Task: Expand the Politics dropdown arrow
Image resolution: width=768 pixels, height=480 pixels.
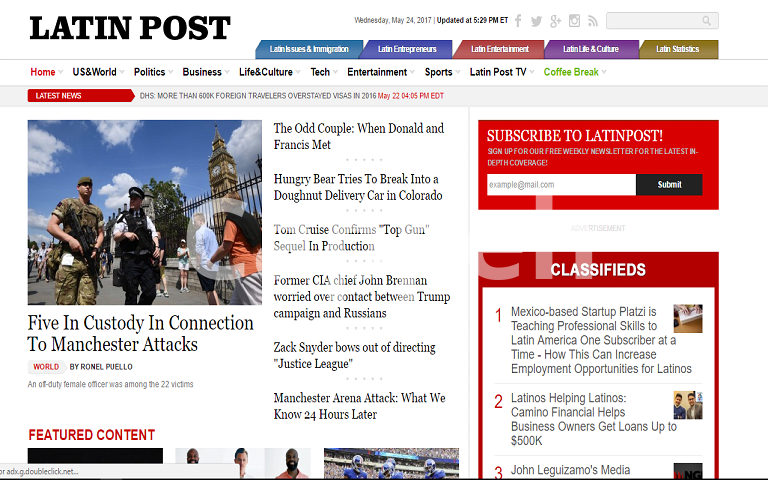Action: [x=171, y=73]
